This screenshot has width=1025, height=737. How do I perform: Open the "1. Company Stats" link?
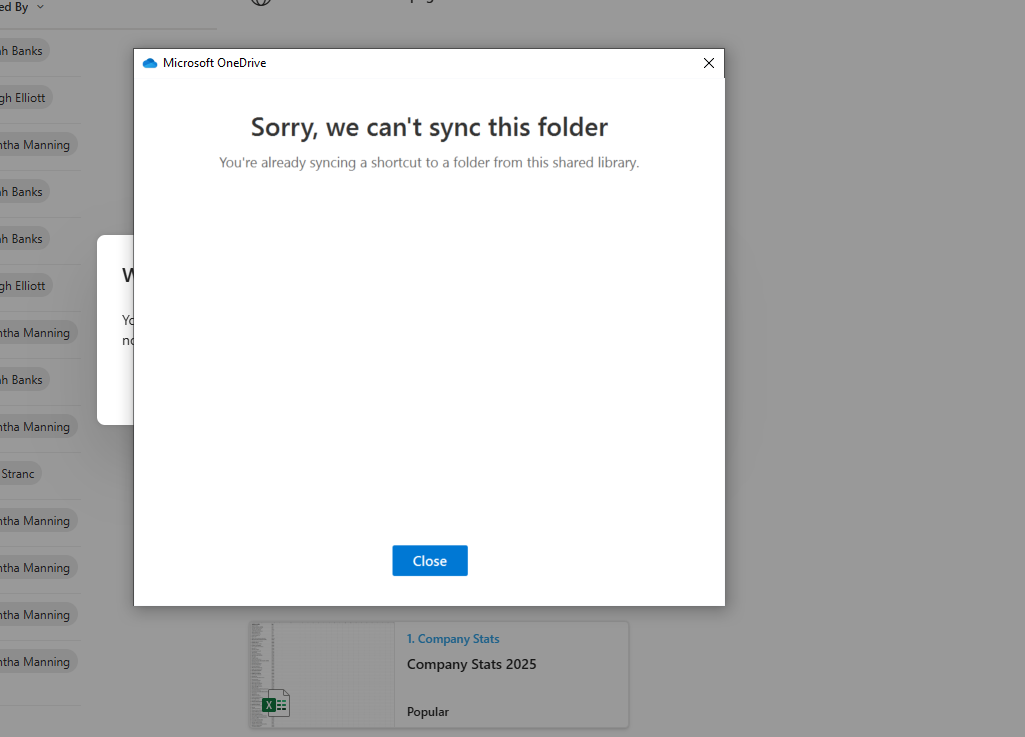coord(453,639)
